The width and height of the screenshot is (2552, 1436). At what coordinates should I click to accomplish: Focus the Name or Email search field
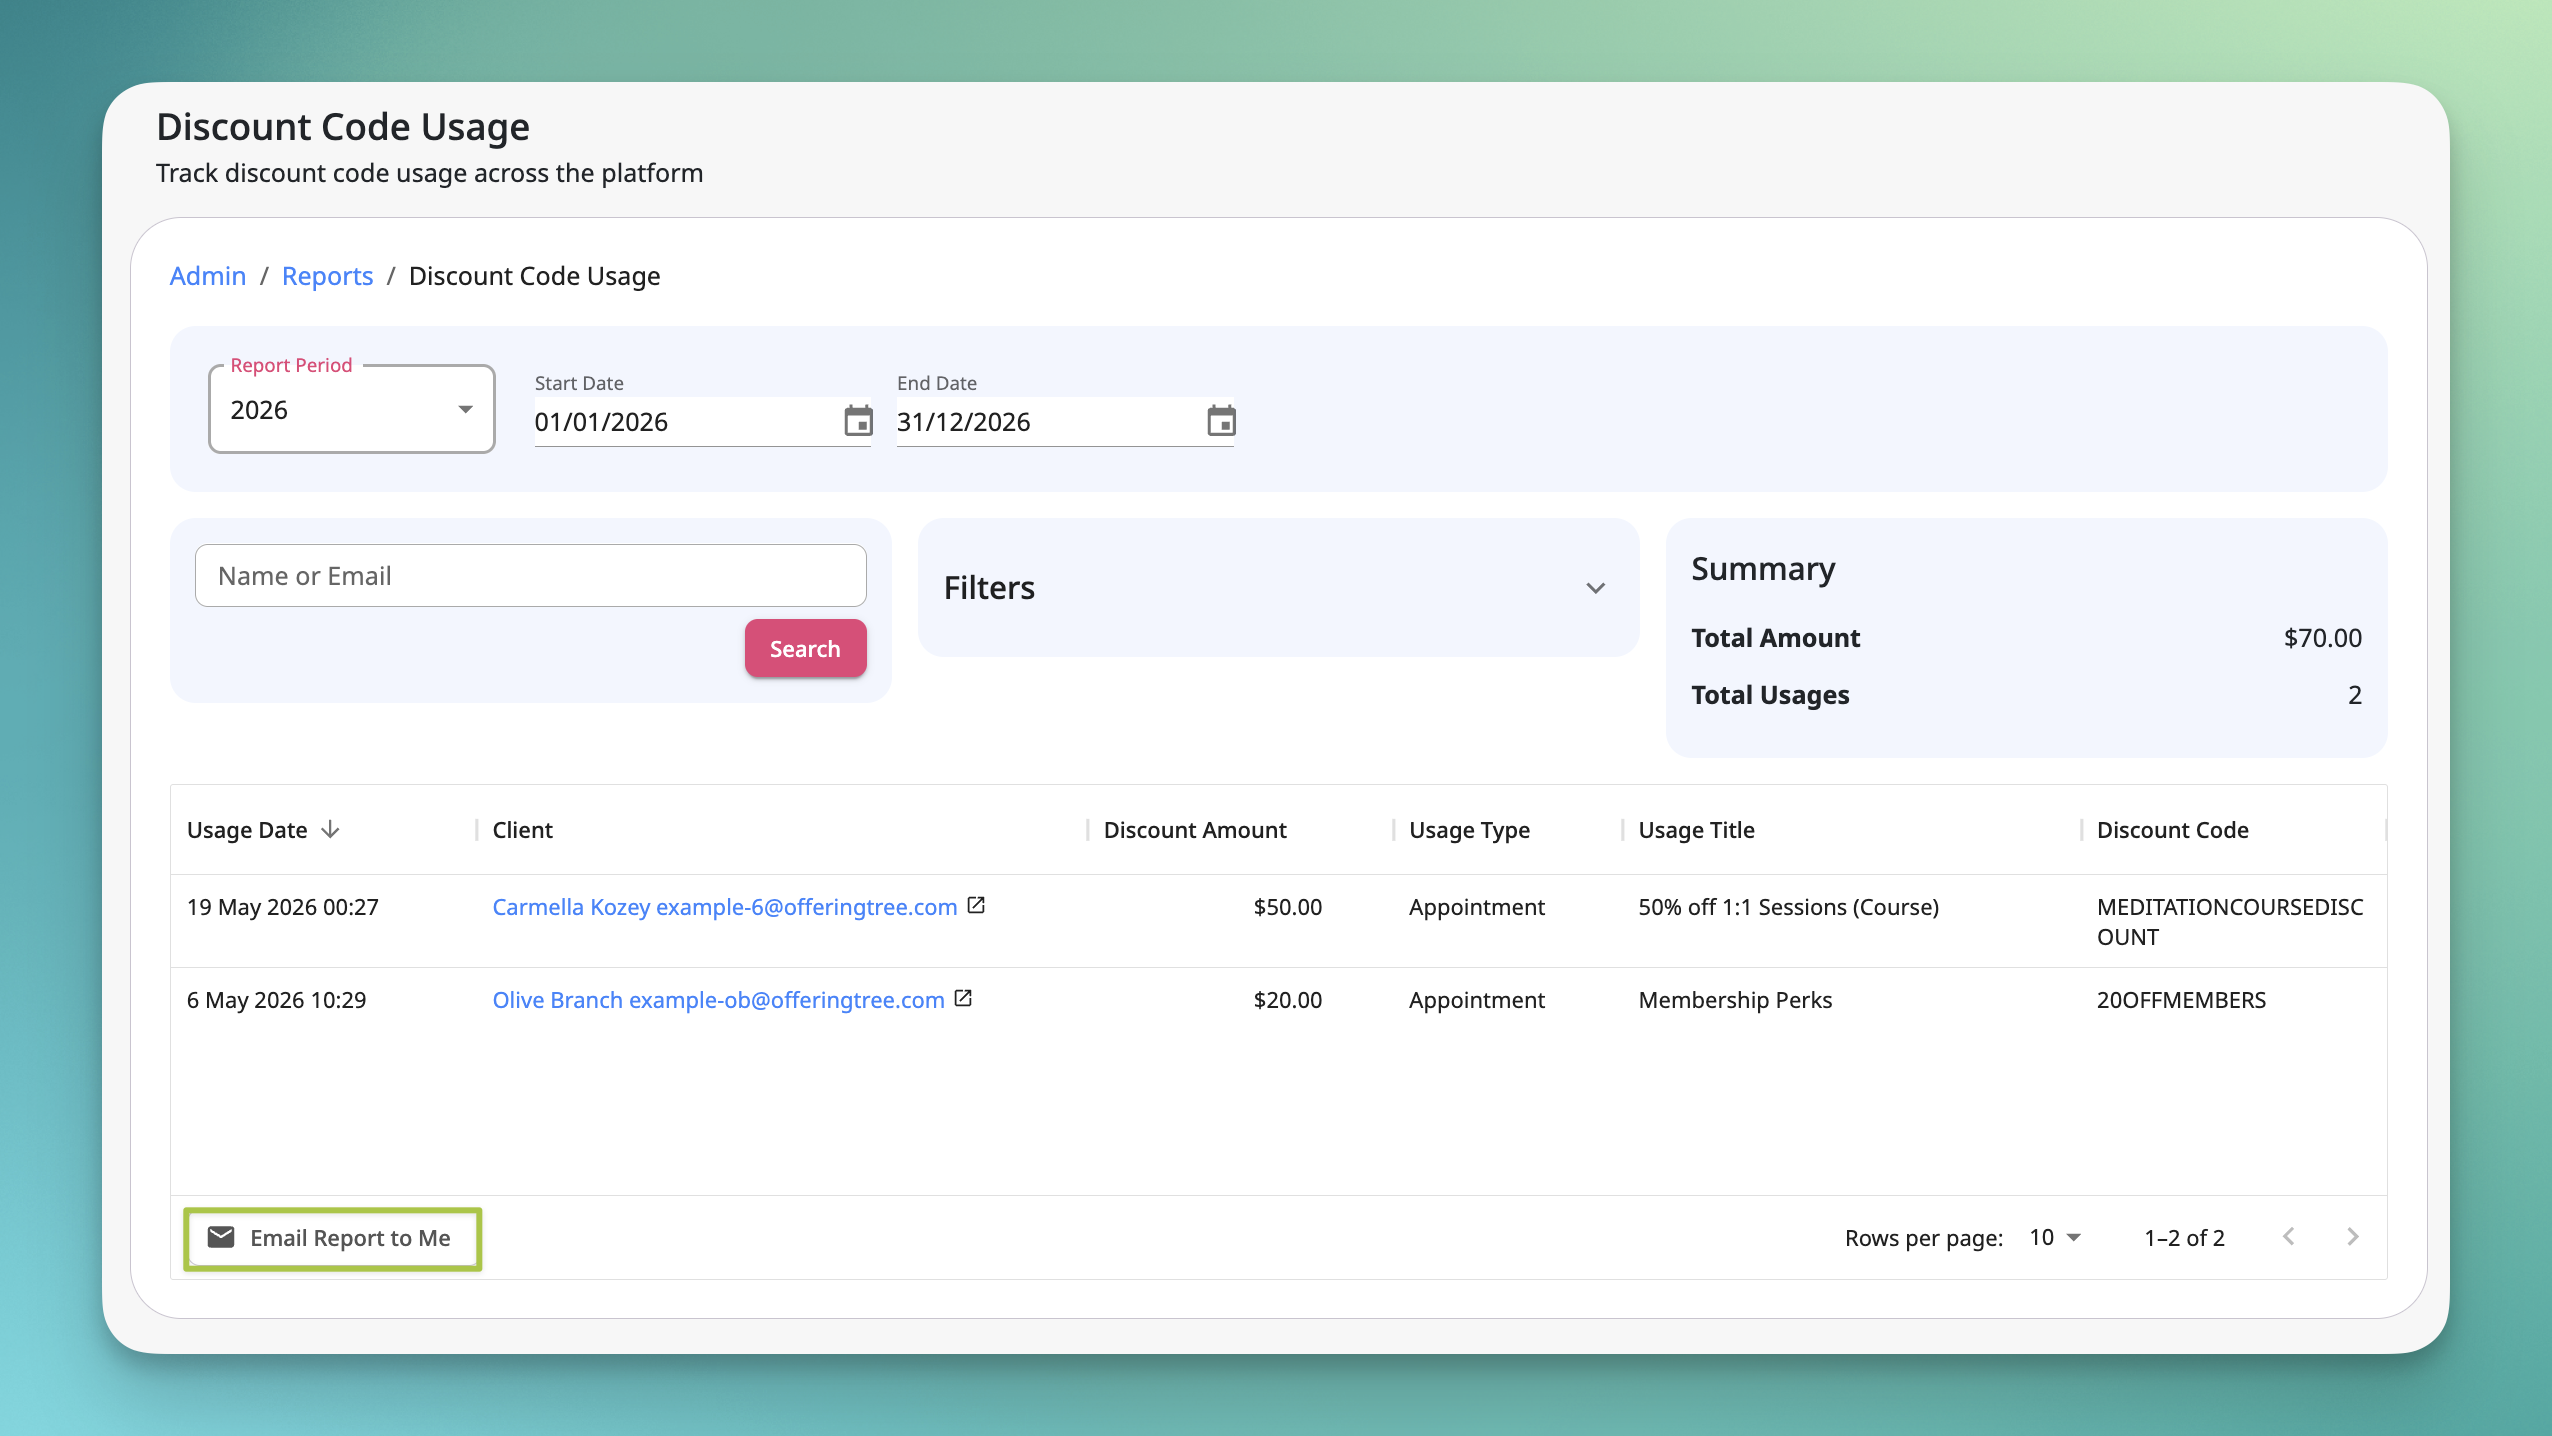click(x=530, y=576)
